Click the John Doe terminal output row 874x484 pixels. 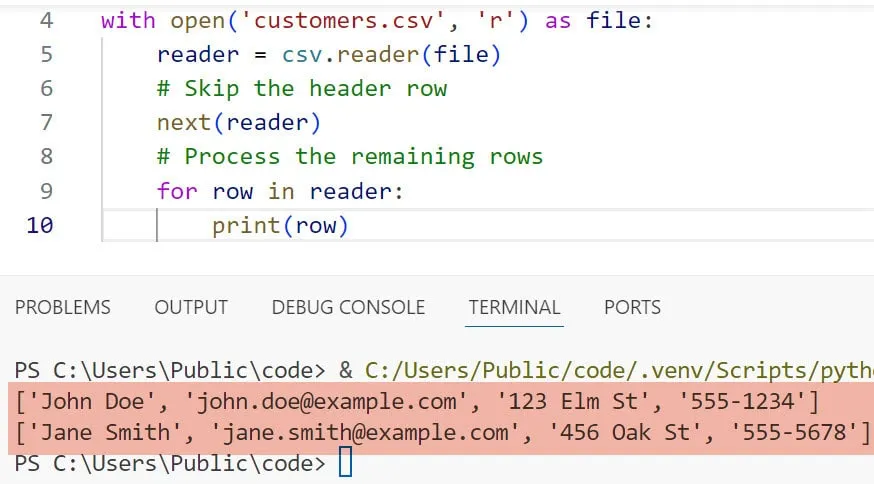pos(417,402)
